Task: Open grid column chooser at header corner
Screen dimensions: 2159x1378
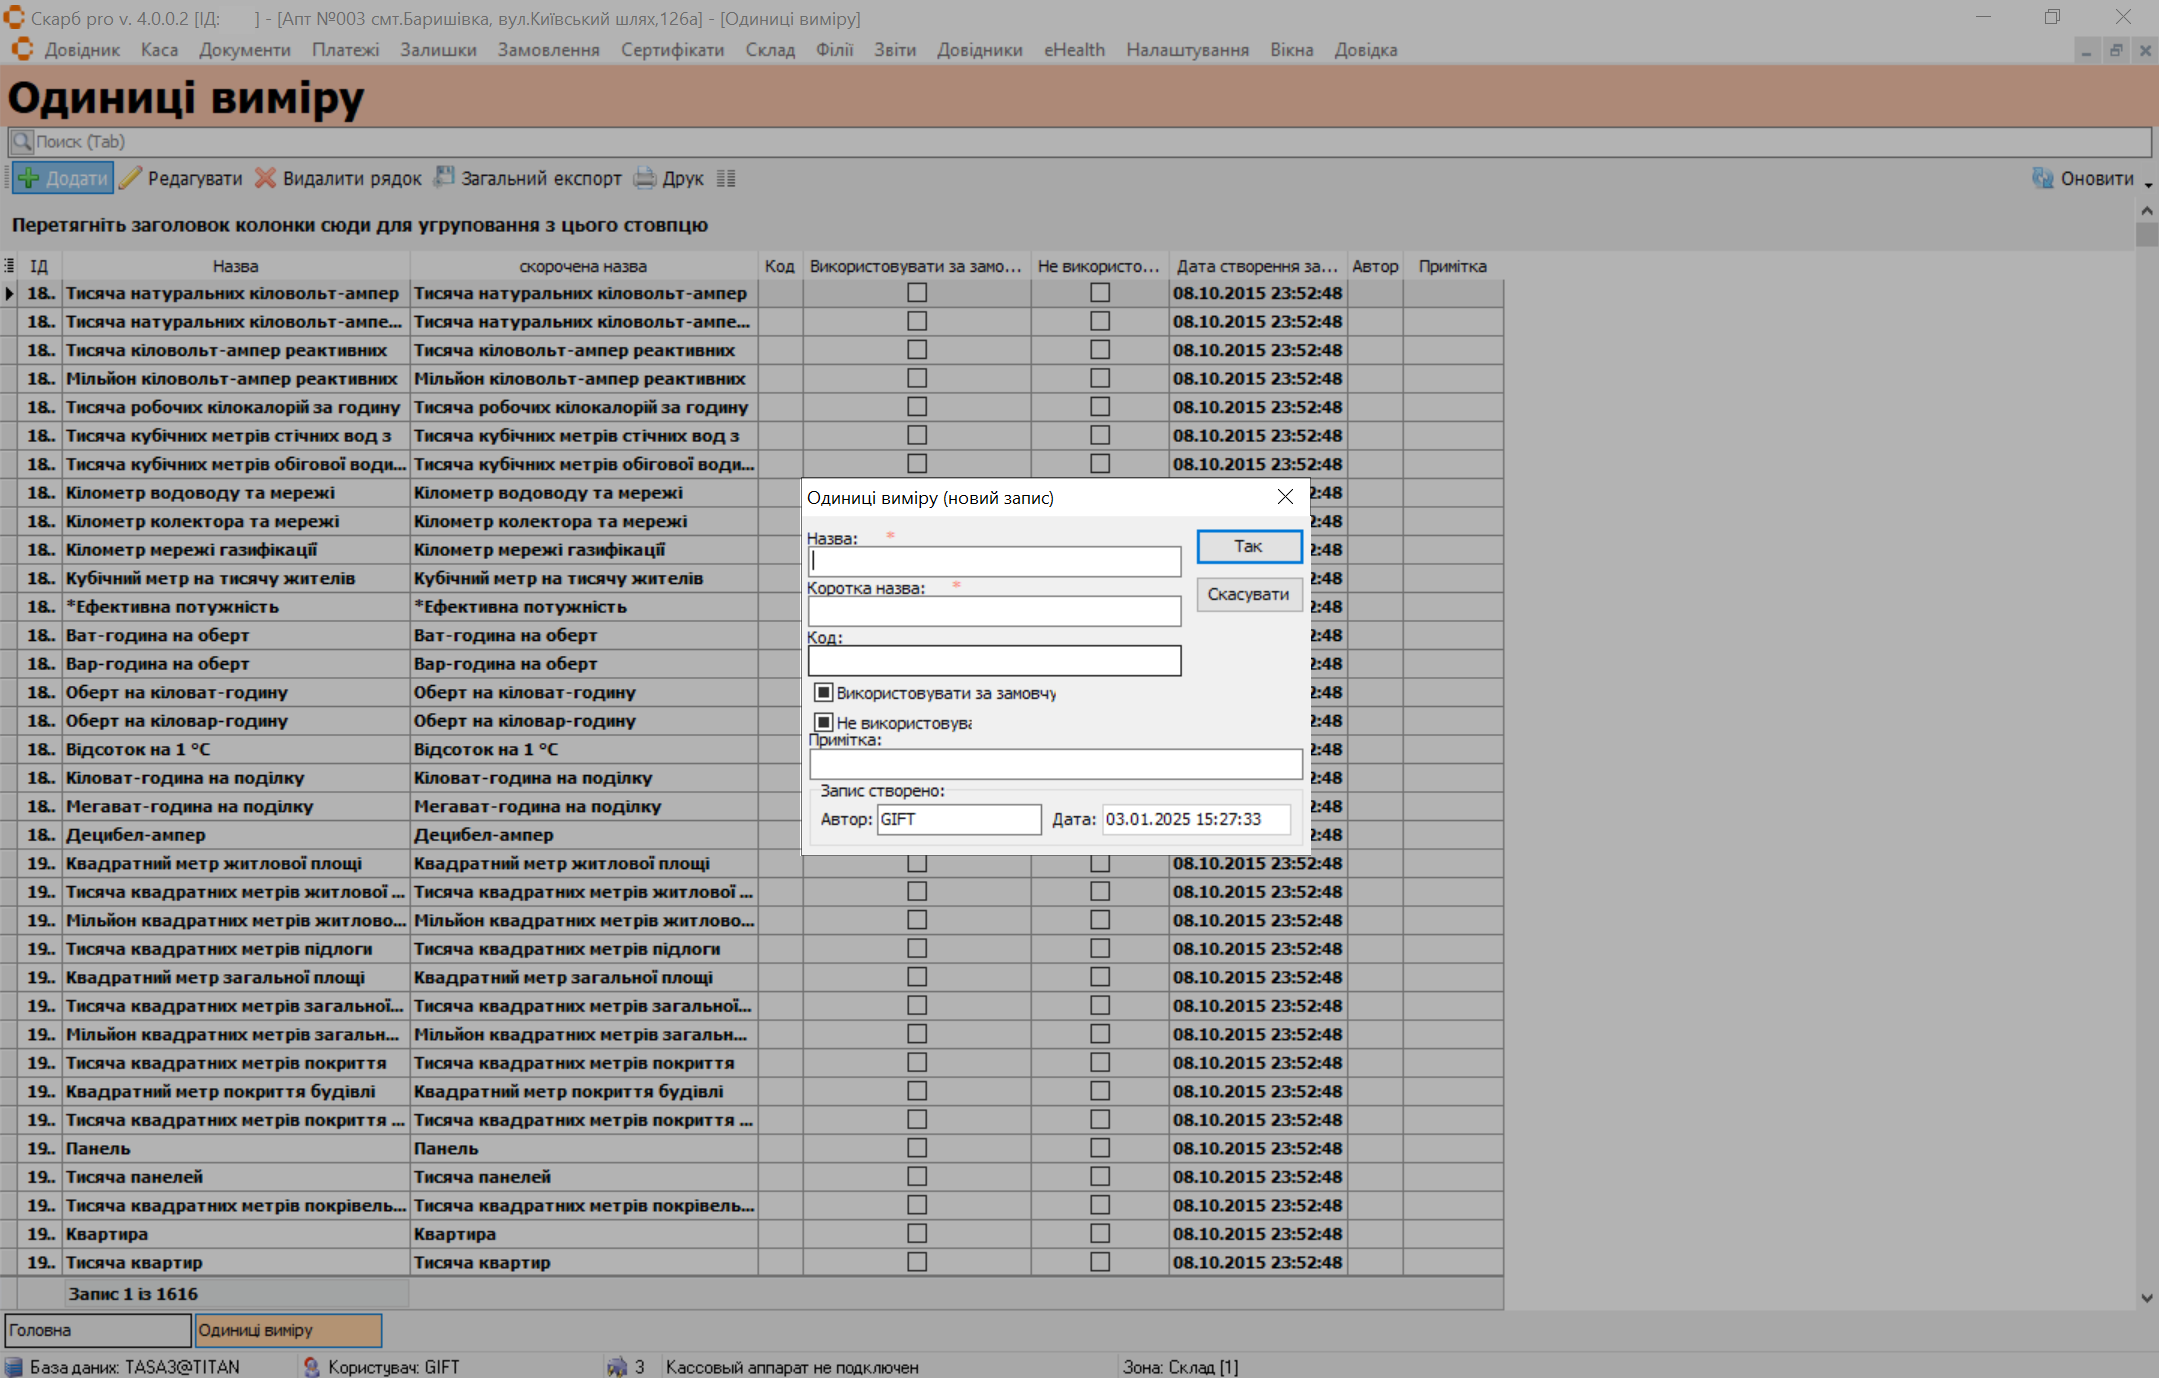Action: [x=9, y=266]
